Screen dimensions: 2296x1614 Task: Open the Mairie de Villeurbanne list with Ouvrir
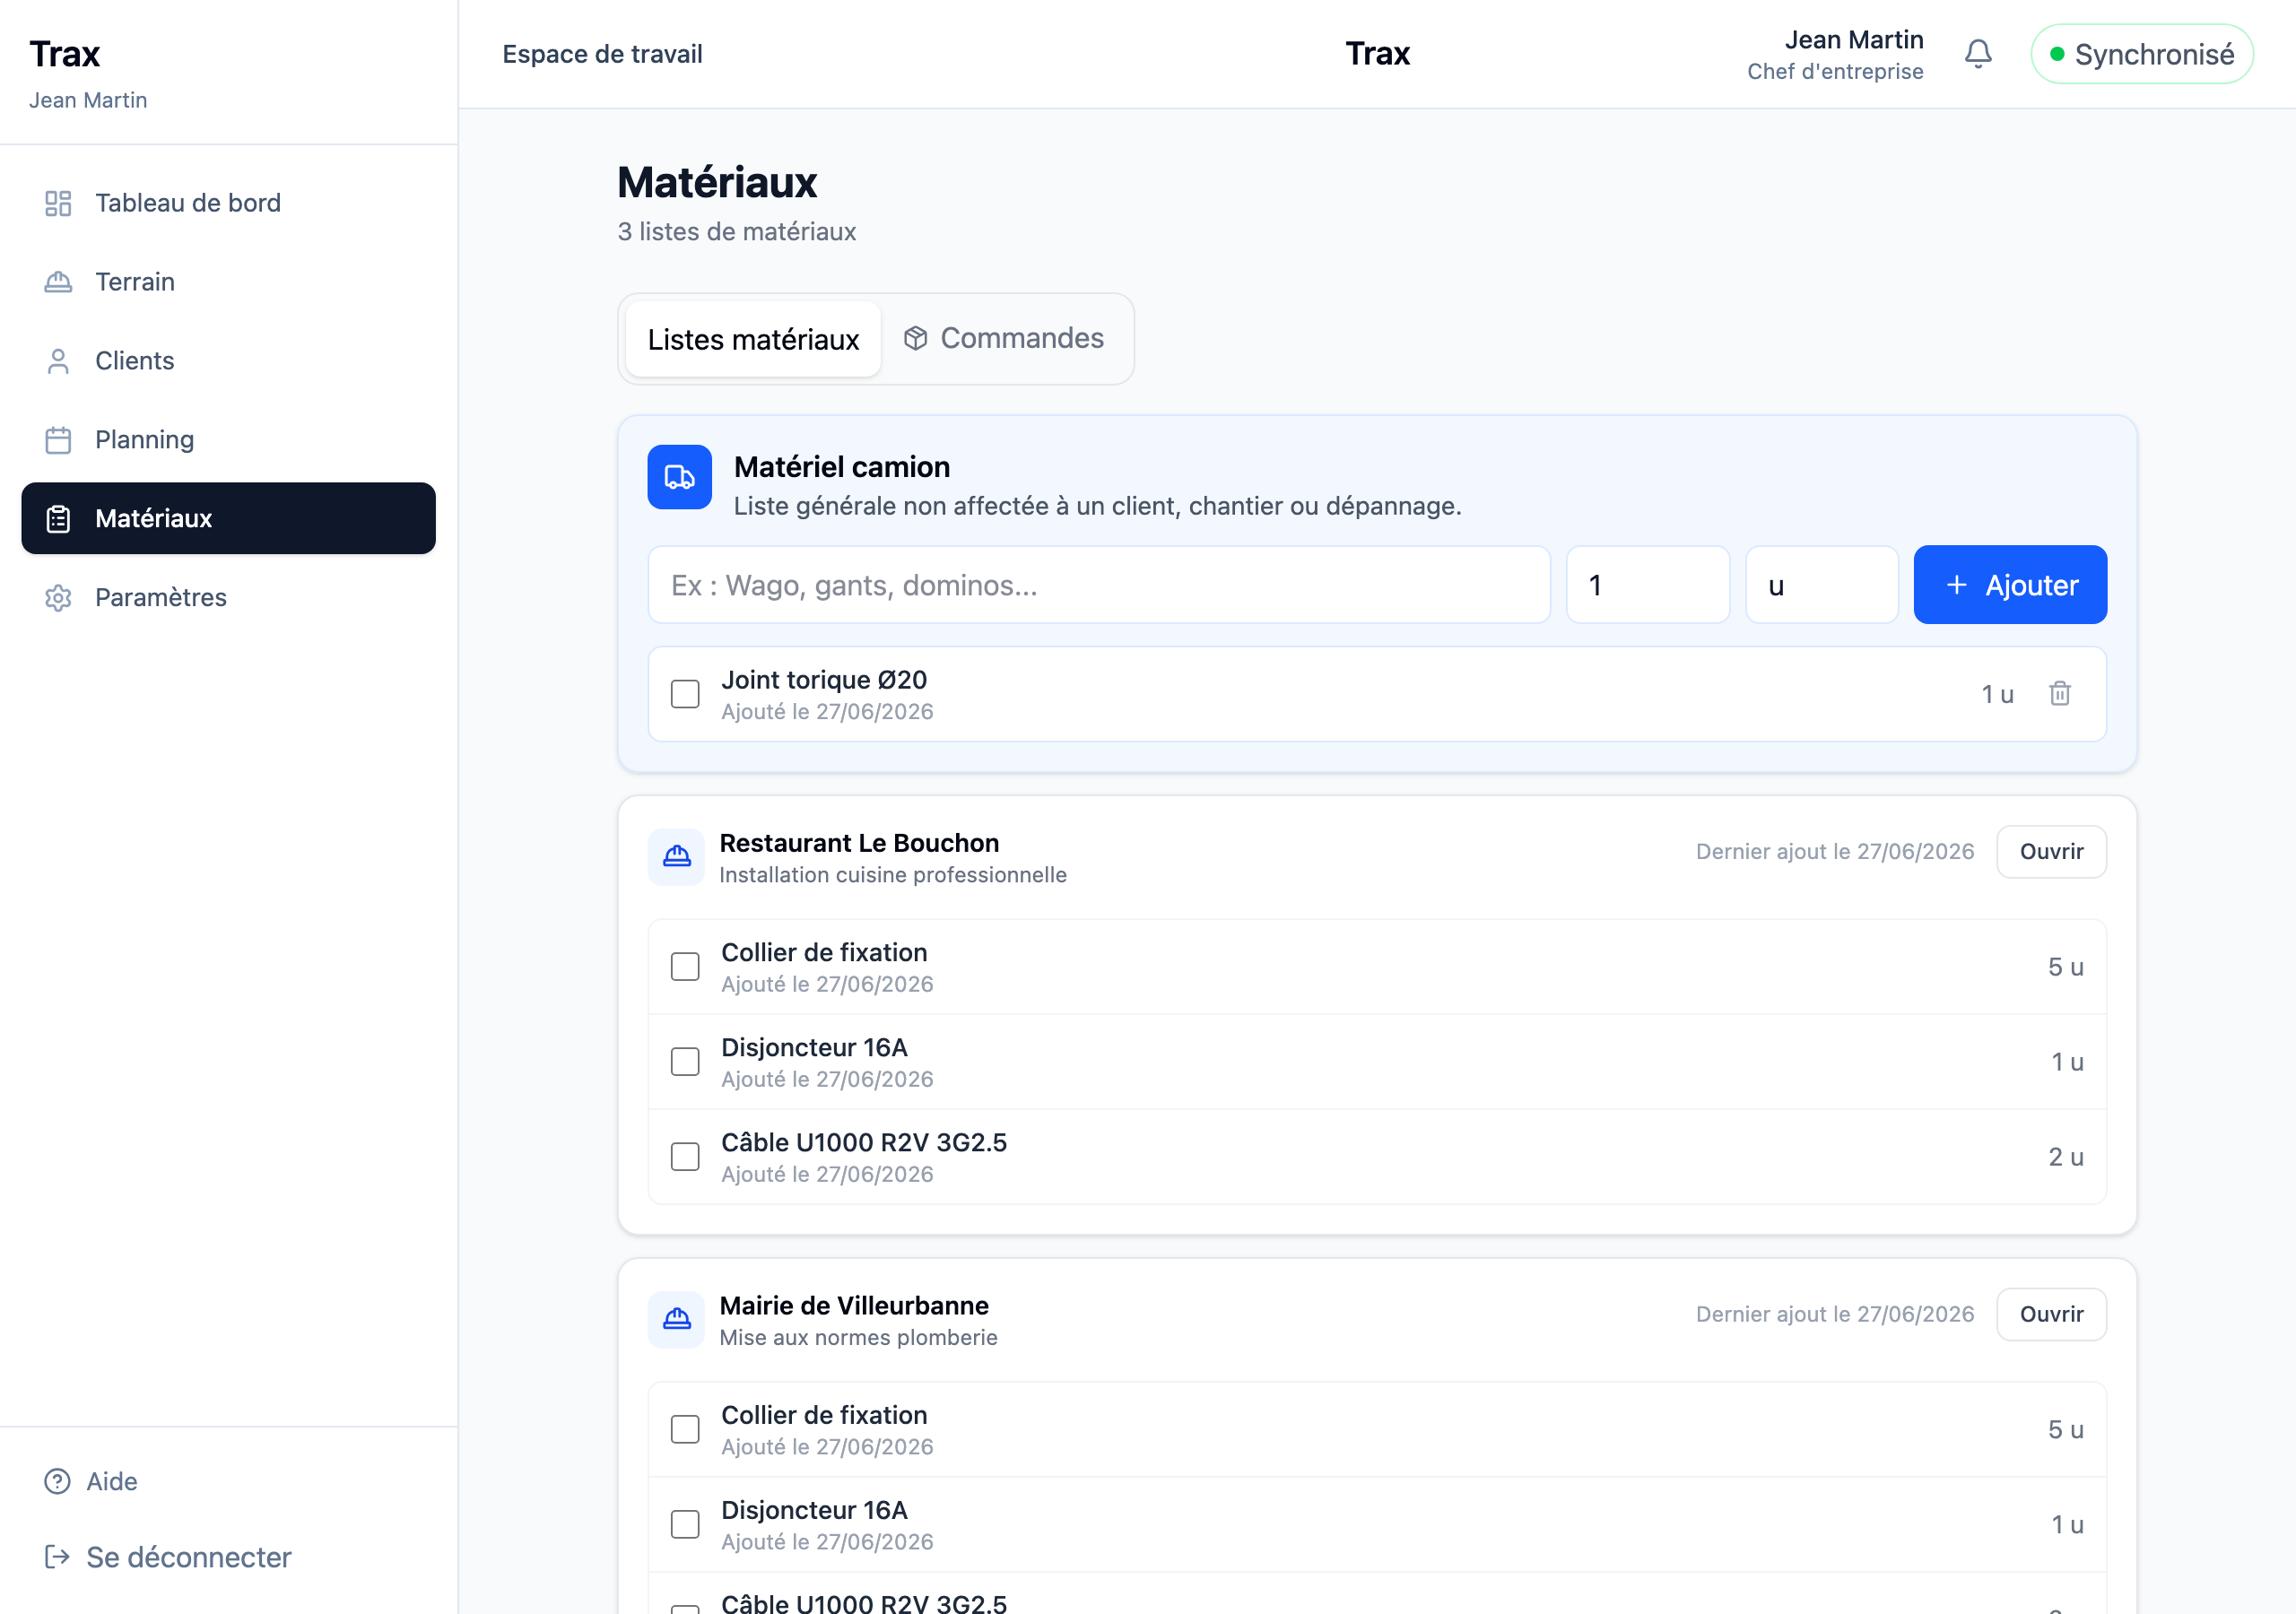coord(2051,1314)
